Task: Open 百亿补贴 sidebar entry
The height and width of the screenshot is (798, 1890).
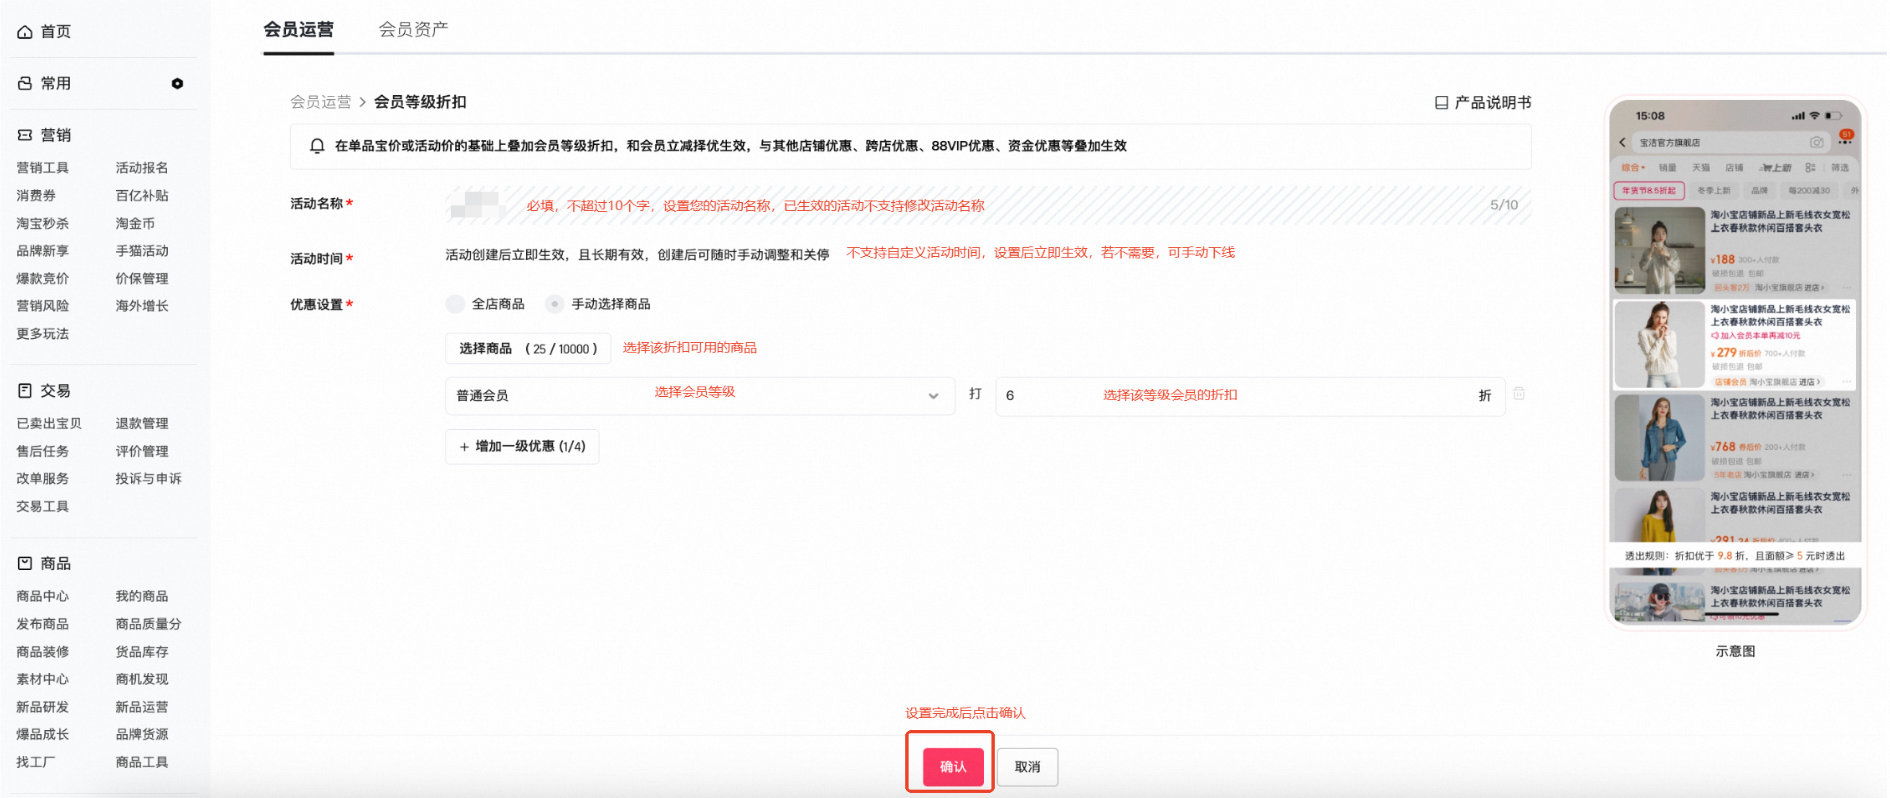Action: click(142, 196)
